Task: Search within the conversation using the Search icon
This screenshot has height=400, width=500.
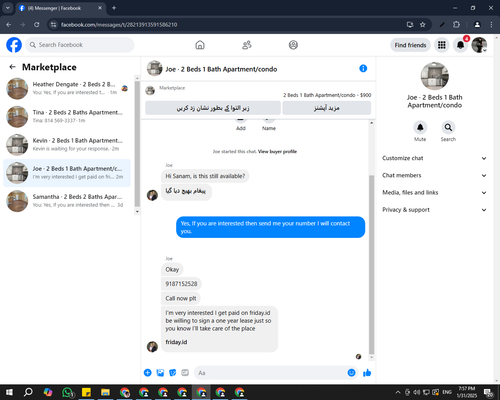Action: click(448, 127)
